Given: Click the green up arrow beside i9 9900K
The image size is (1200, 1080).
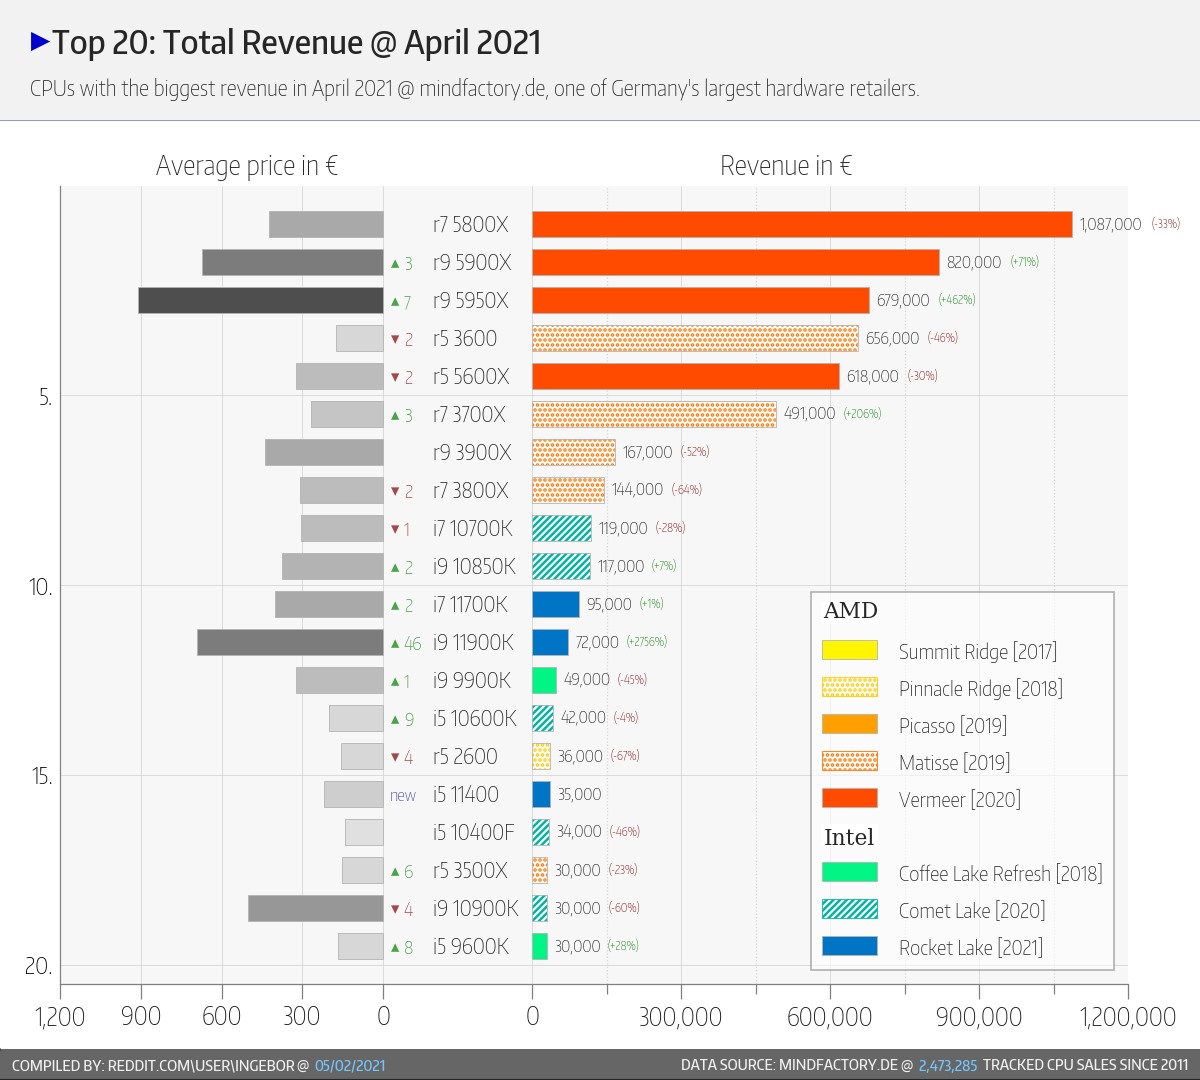Looking at the screenshot, I should [395, 682].
